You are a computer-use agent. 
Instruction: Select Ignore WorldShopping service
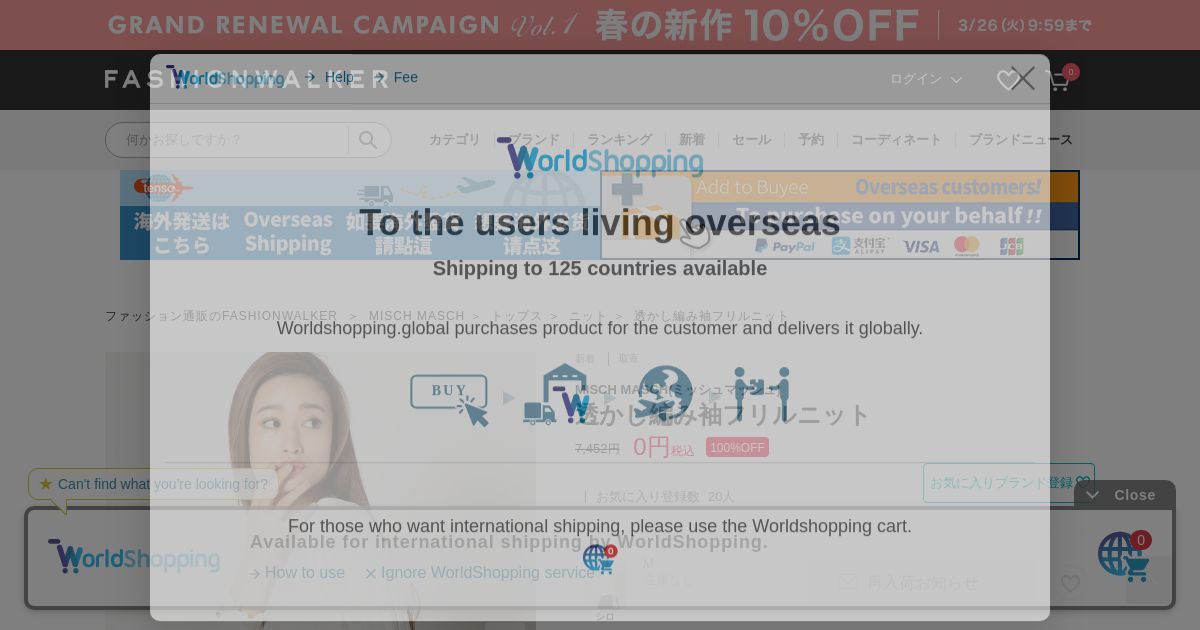coord(480,573)
